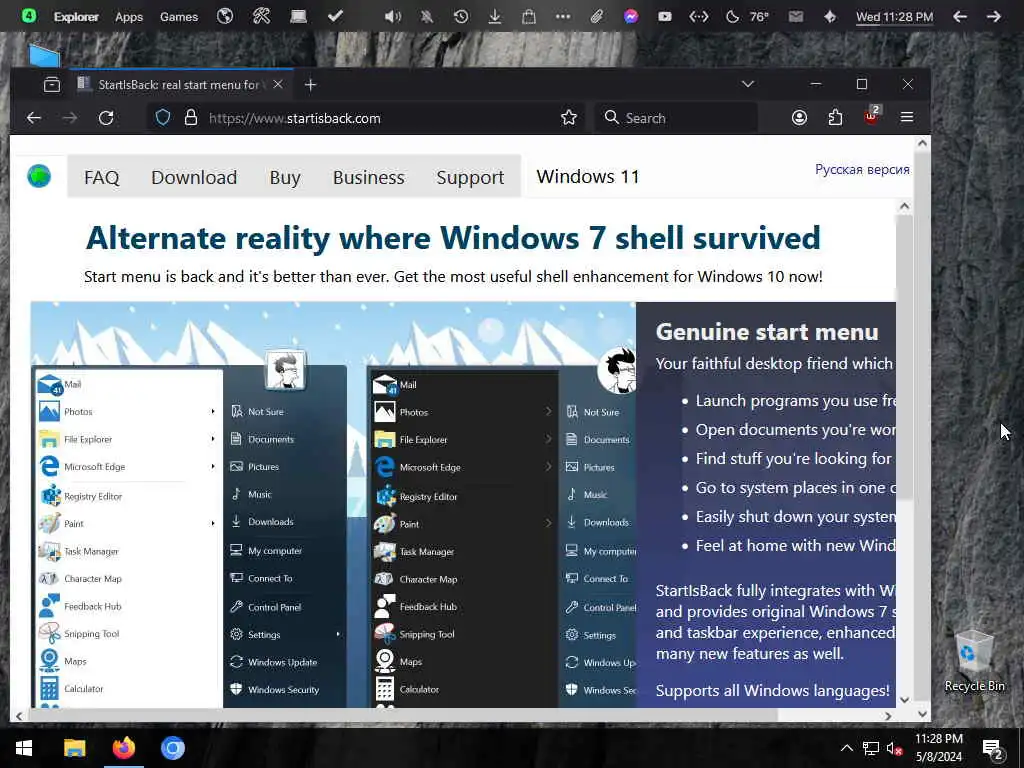This screenshot has width=1024, height=768.
Task: Open the Explorer menu in top bar
Action: coord(76,16)
